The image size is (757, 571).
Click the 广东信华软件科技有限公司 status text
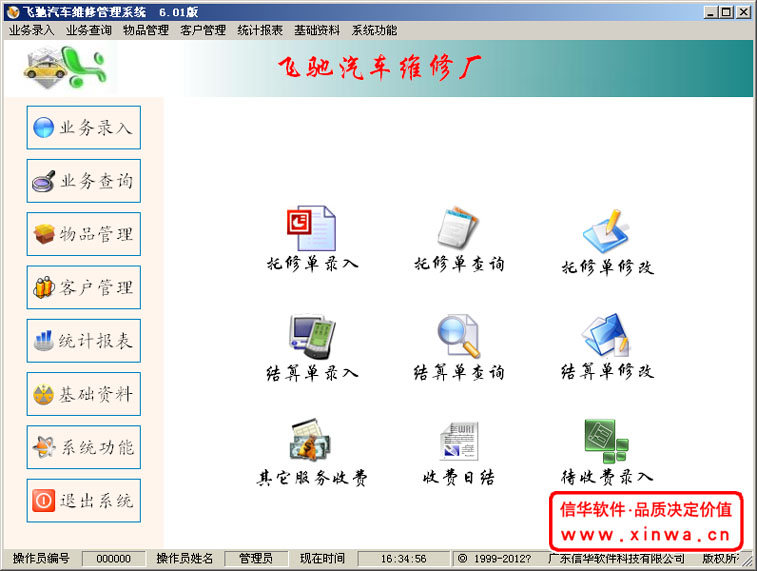[x=616, y=558]
